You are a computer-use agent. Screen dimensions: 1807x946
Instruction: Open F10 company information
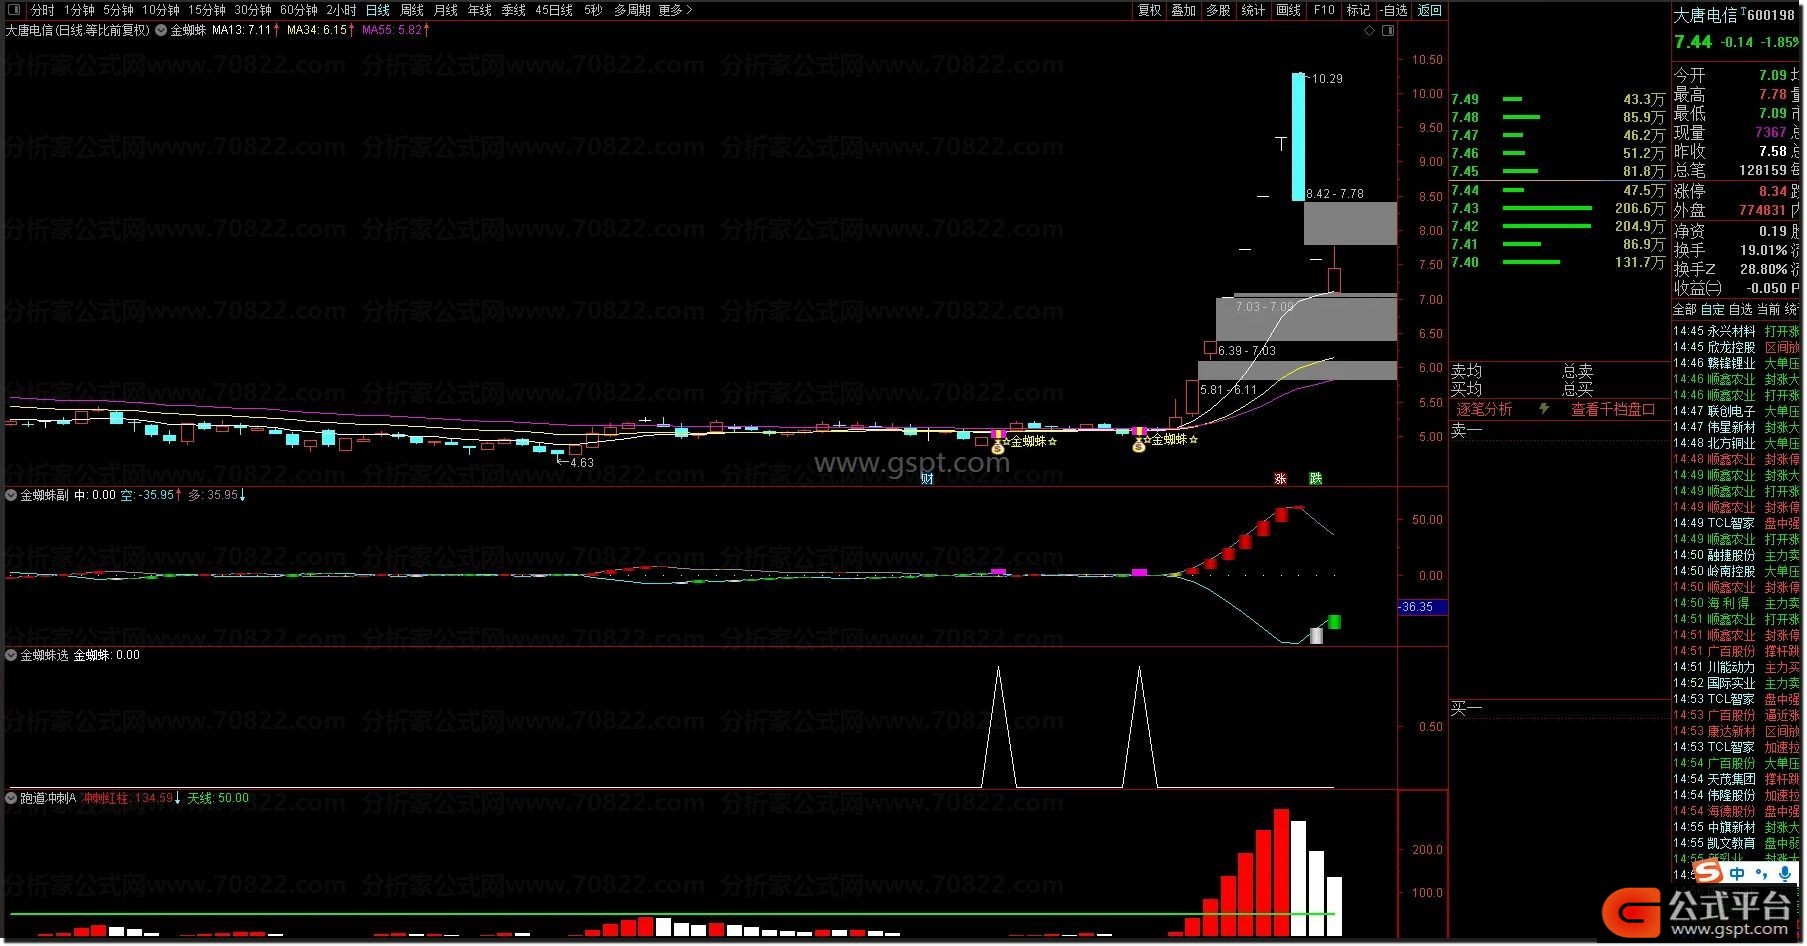(x=1324, y=10)
